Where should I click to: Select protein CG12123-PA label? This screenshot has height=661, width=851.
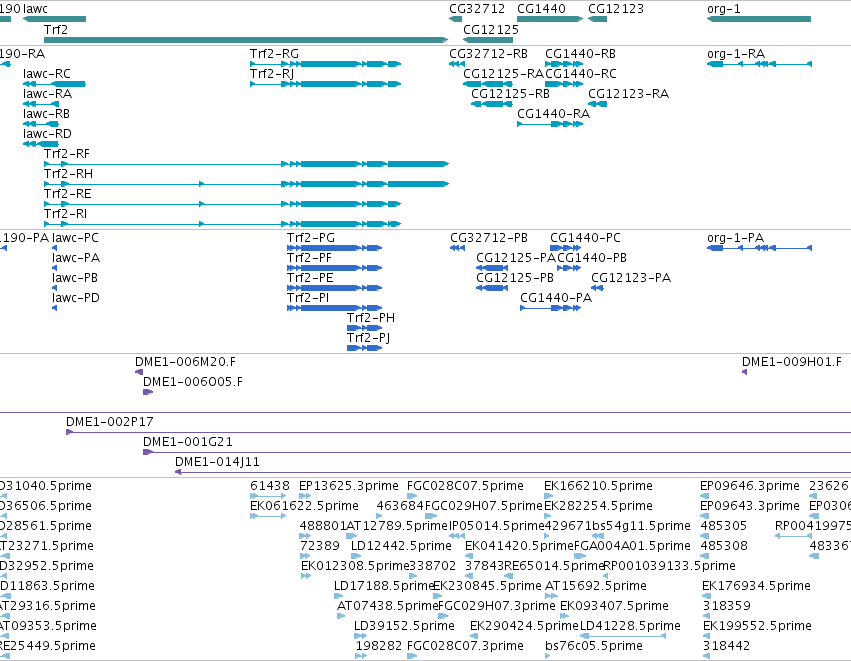click(x=631, y=278)
